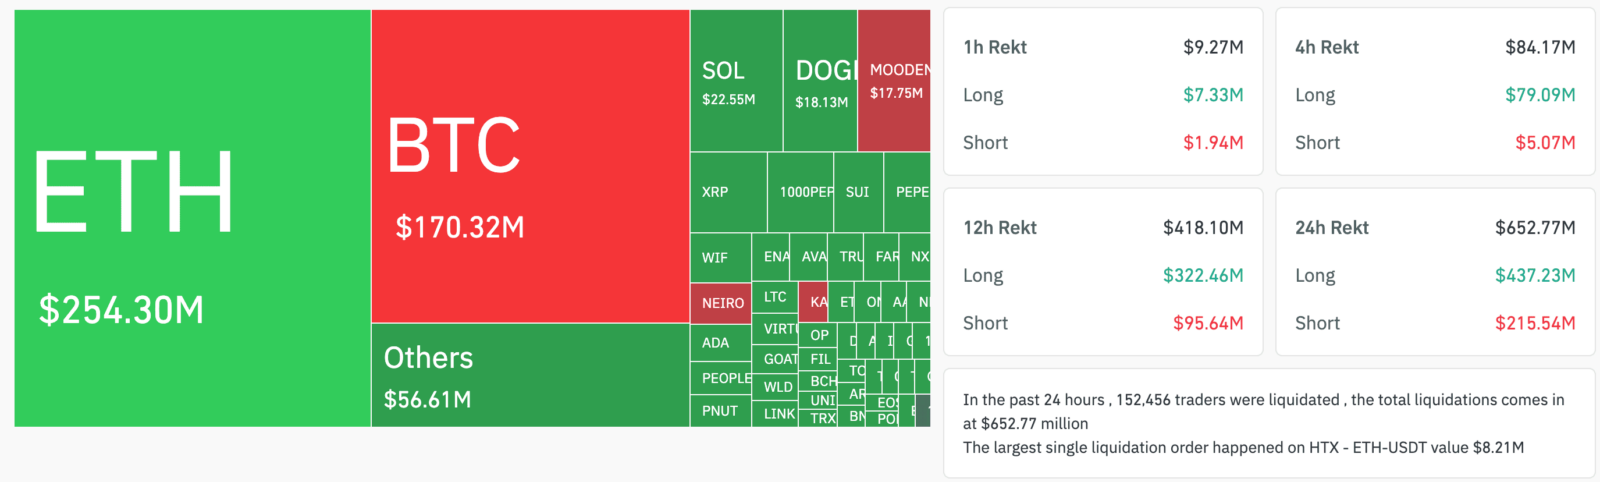Image resolution: width=1600 pixels, height=482 pixels.
Task: Click the WIF tile
Action: tap(721, 258)
